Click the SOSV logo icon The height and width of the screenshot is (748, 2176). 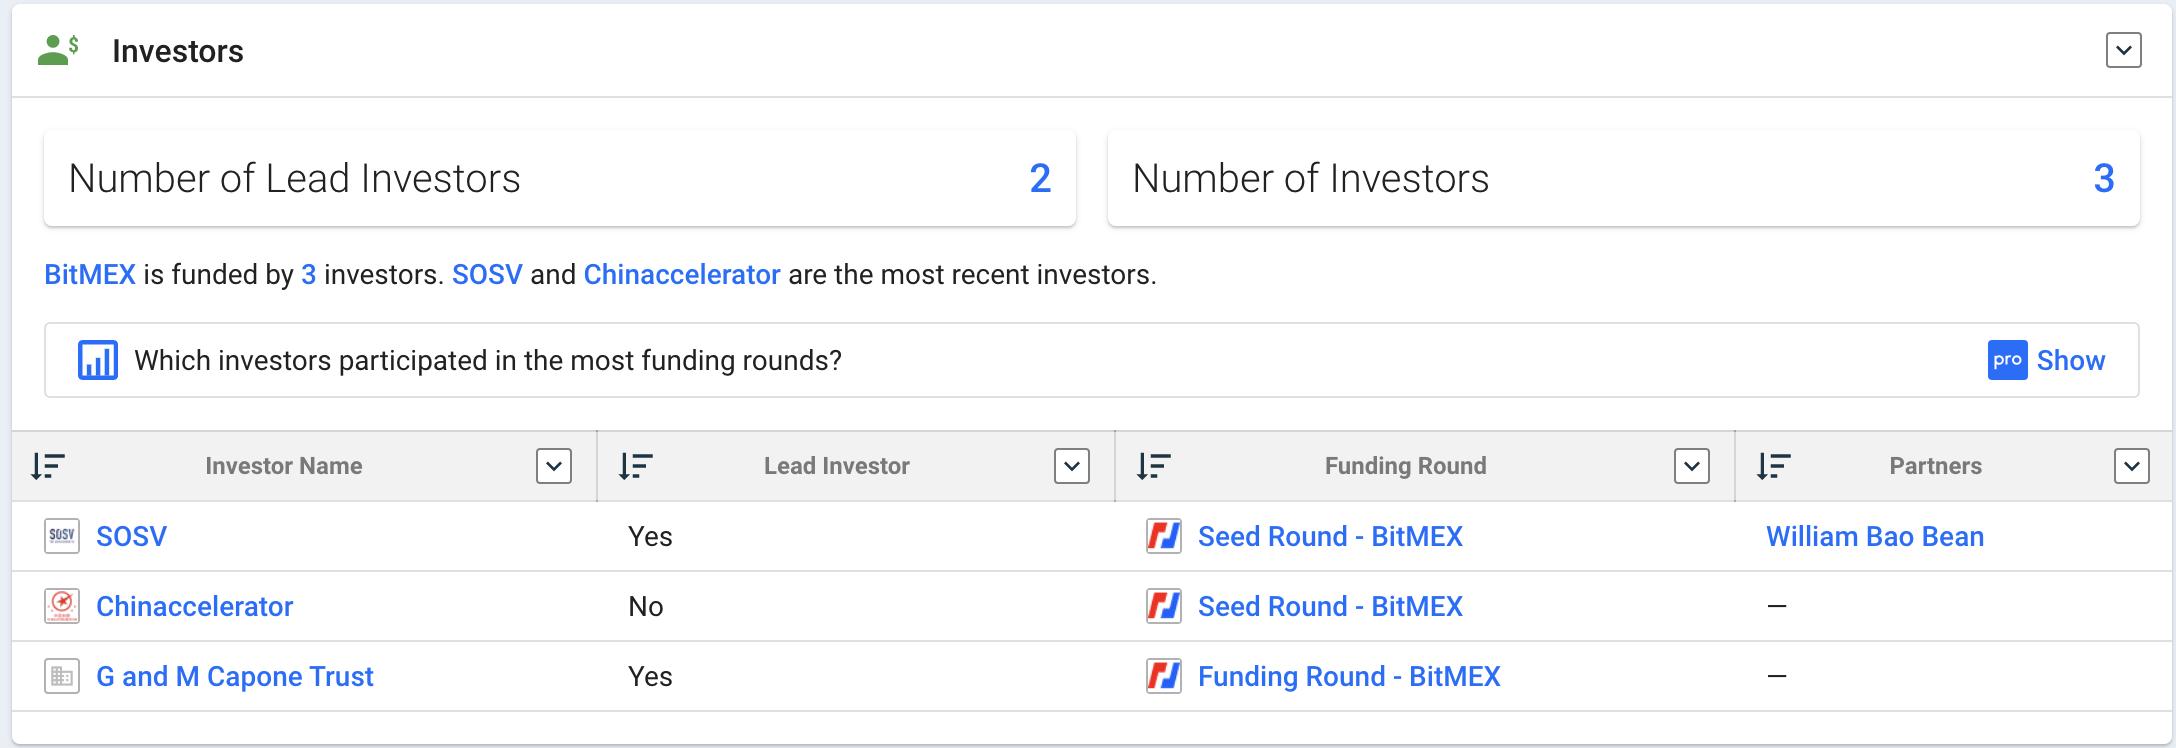(x=62, y=536)
